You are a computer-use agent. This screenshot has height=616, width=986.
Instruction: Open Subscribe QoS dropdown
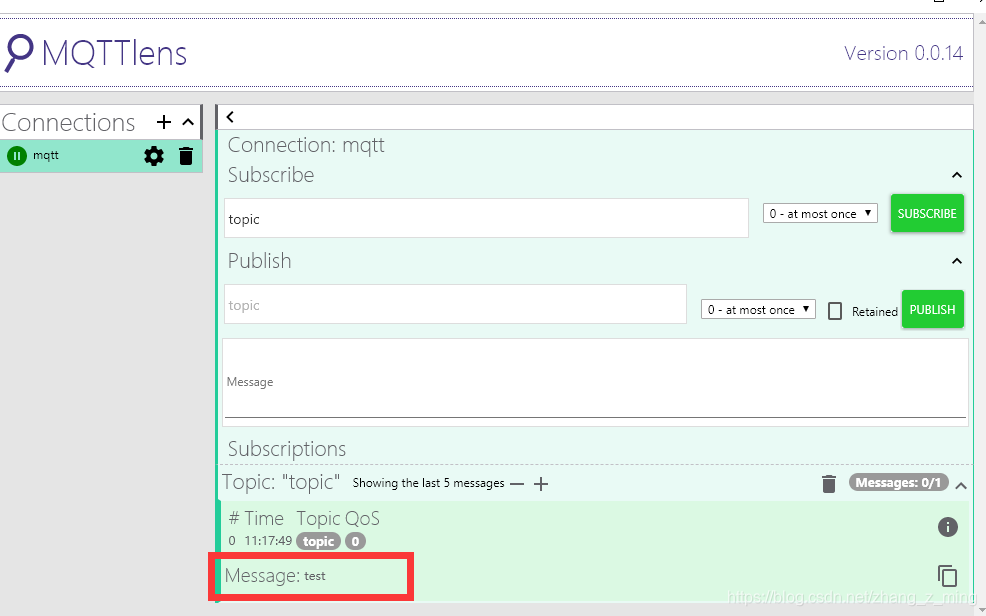[820, 214]
